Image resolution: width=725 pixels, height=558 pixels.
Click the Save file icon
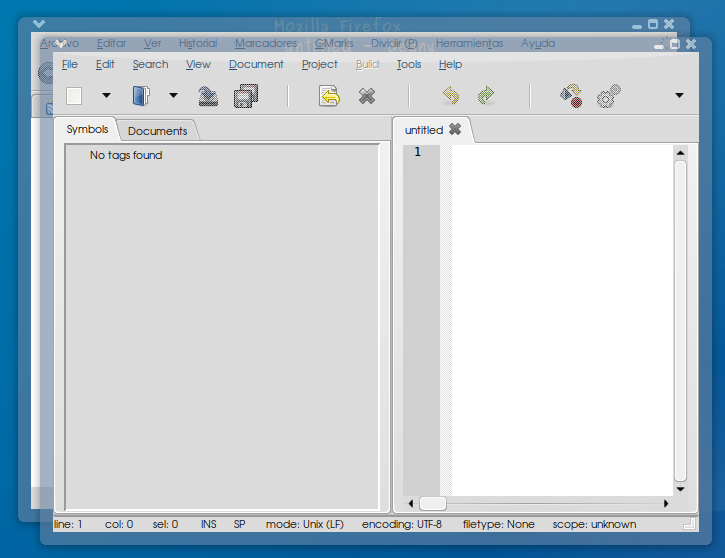208,96
